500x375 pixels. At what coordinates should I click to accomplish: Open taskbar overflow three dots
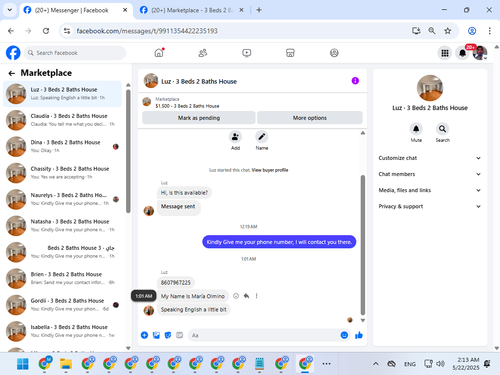pos(326,364)
